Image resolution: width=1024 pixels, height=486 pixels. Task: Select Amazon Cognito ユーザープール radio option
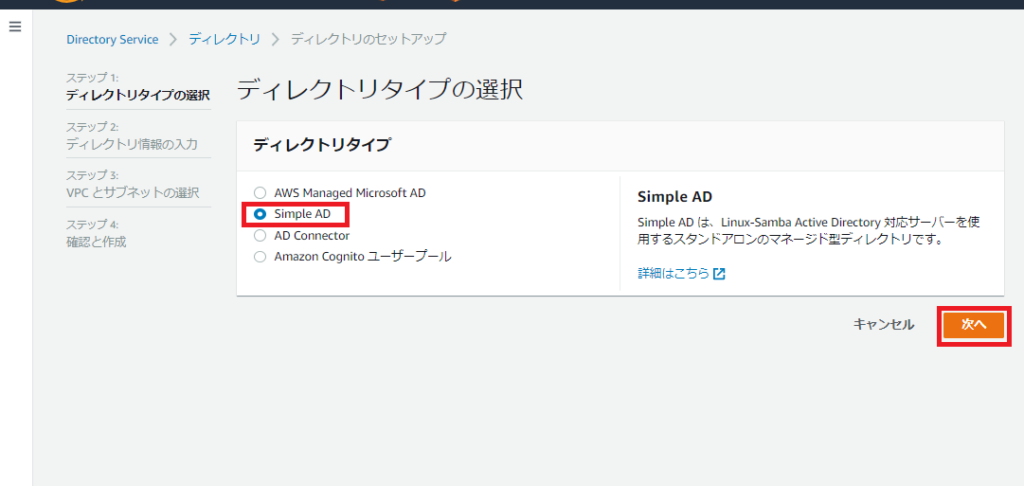point(261,257)
